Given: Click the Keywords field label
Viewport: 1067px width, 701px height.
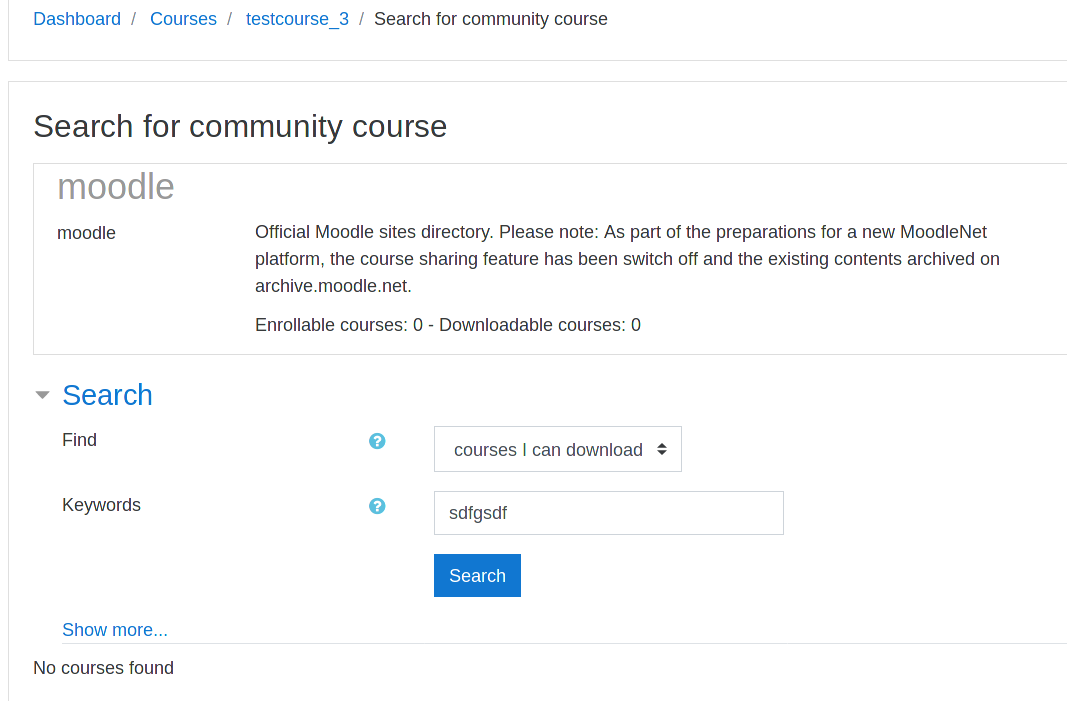Looking at the screenshot, I should click(x=101, y=505).
